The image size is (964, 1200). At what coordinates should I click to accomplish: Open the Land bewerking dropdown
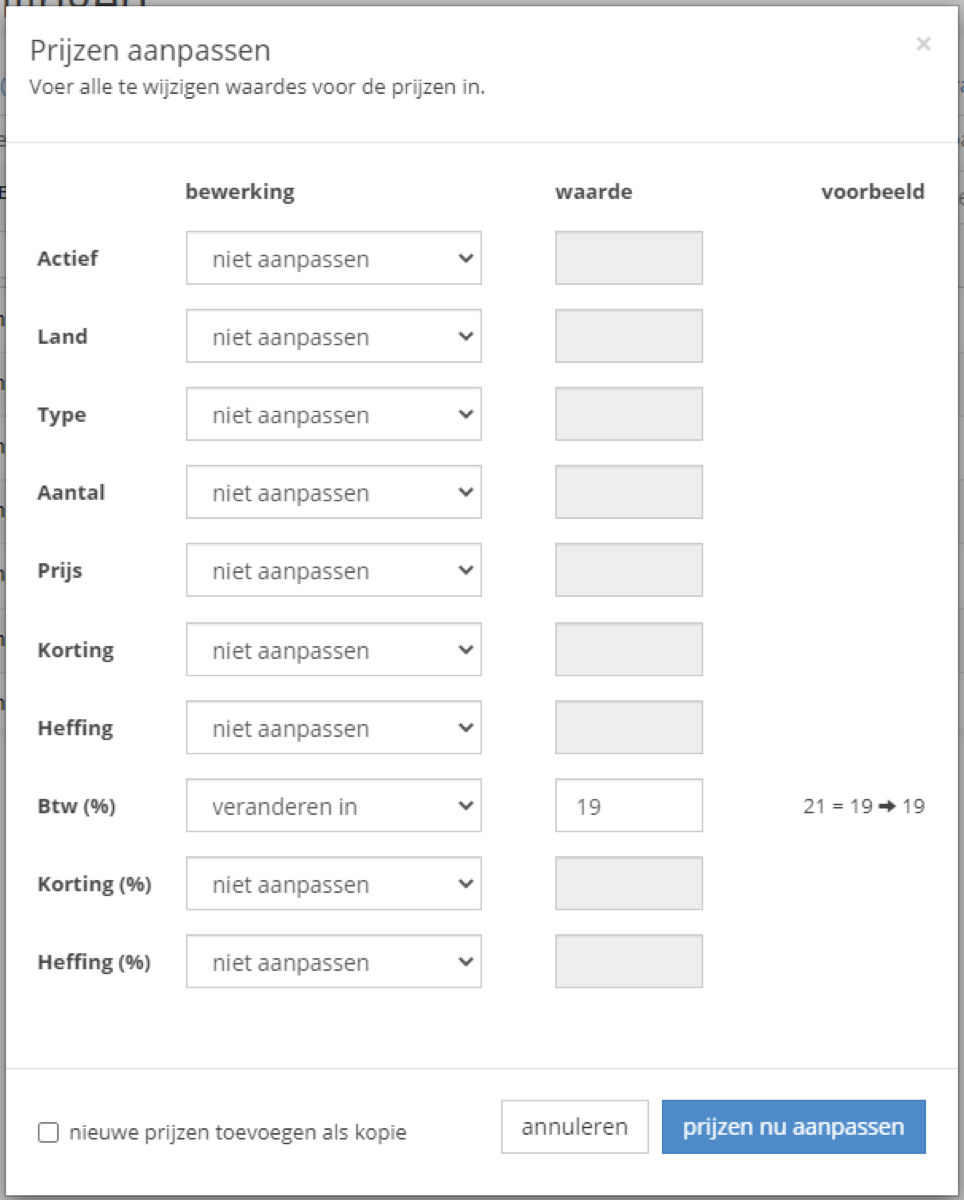pyautogui.click(x=334, y=336)
